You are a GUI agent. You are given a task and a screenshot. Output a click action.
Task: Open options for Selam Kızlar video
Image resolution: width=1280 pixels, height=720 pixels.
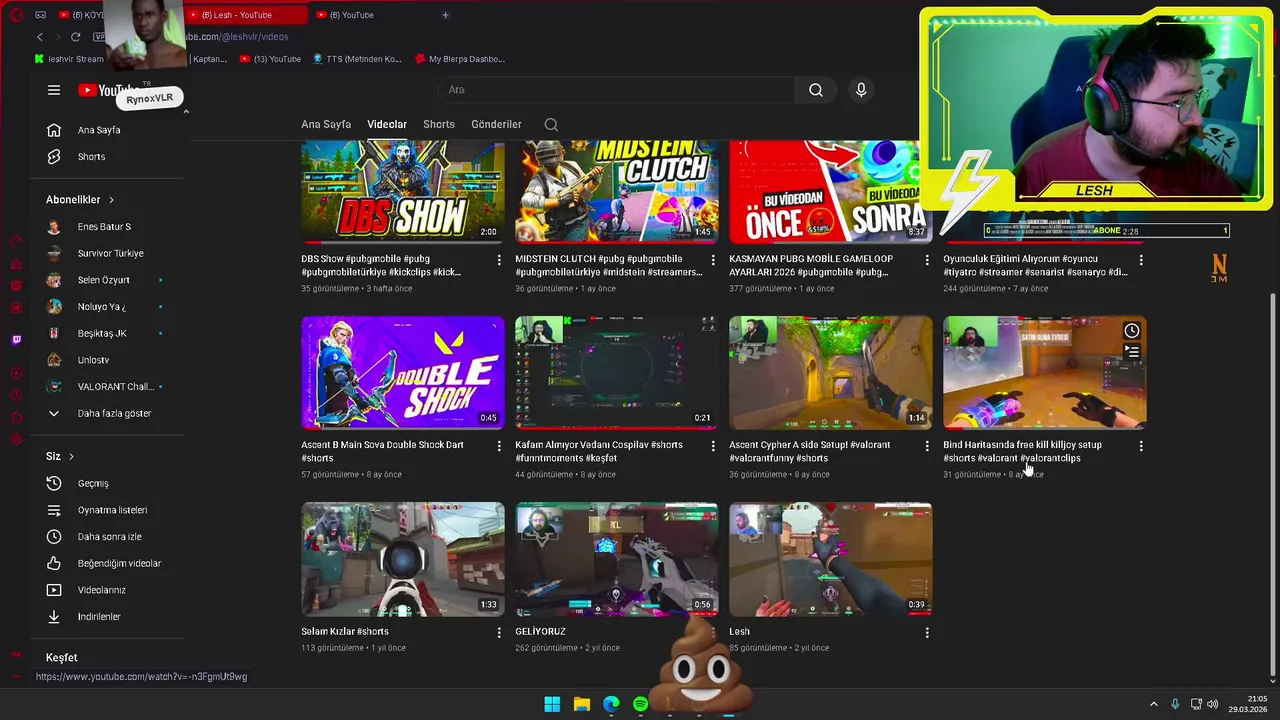pyautogui.click(x=499, y=633)
